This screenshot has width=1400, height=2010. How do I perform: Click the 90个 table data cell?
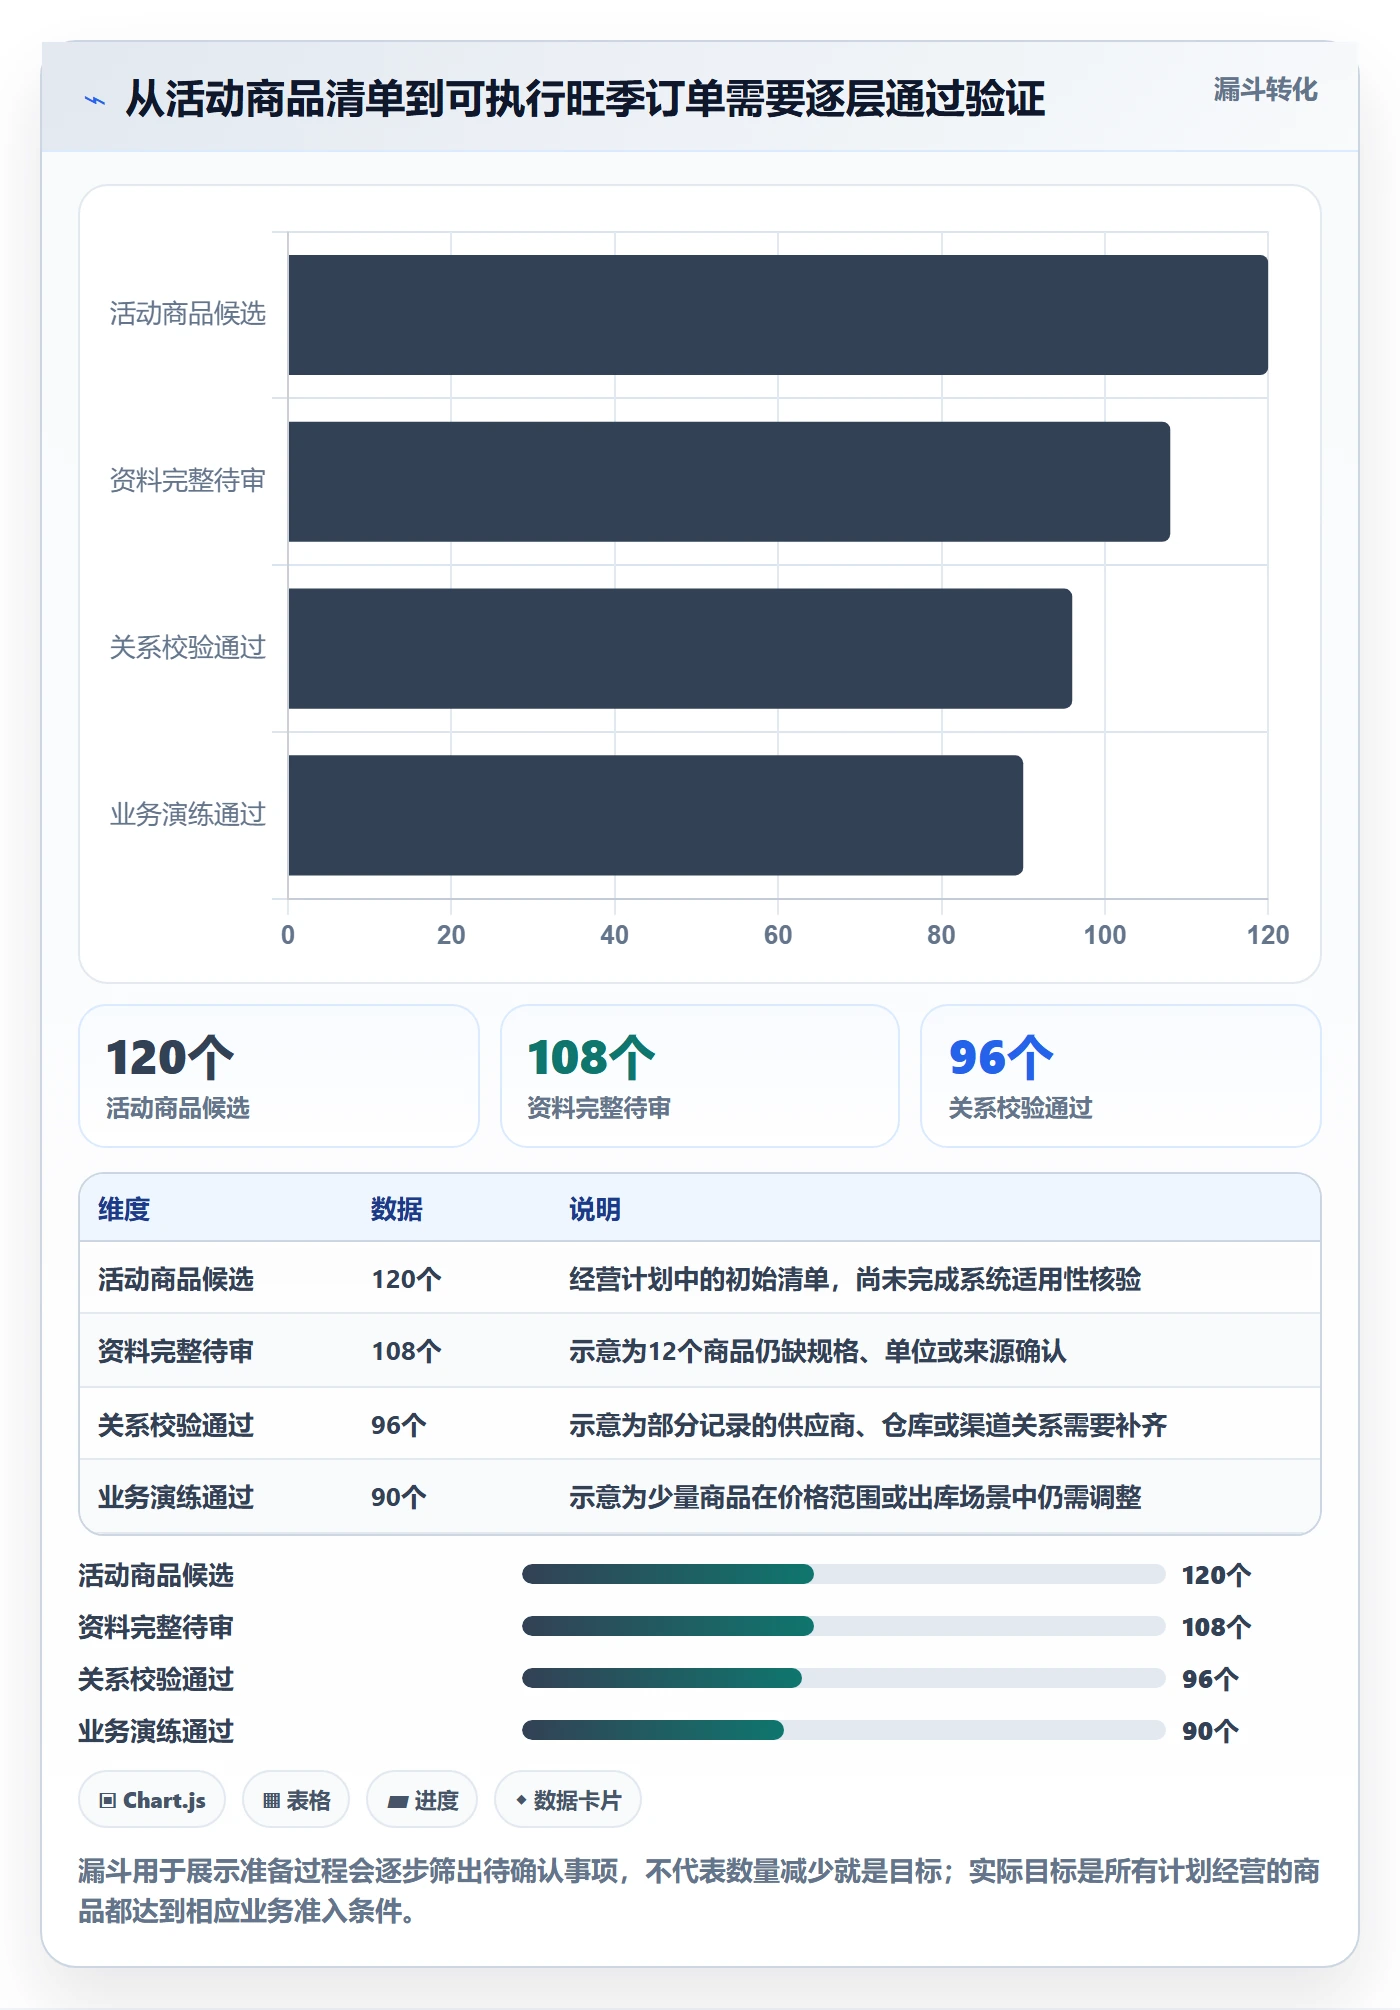[x=399, y=1497]
